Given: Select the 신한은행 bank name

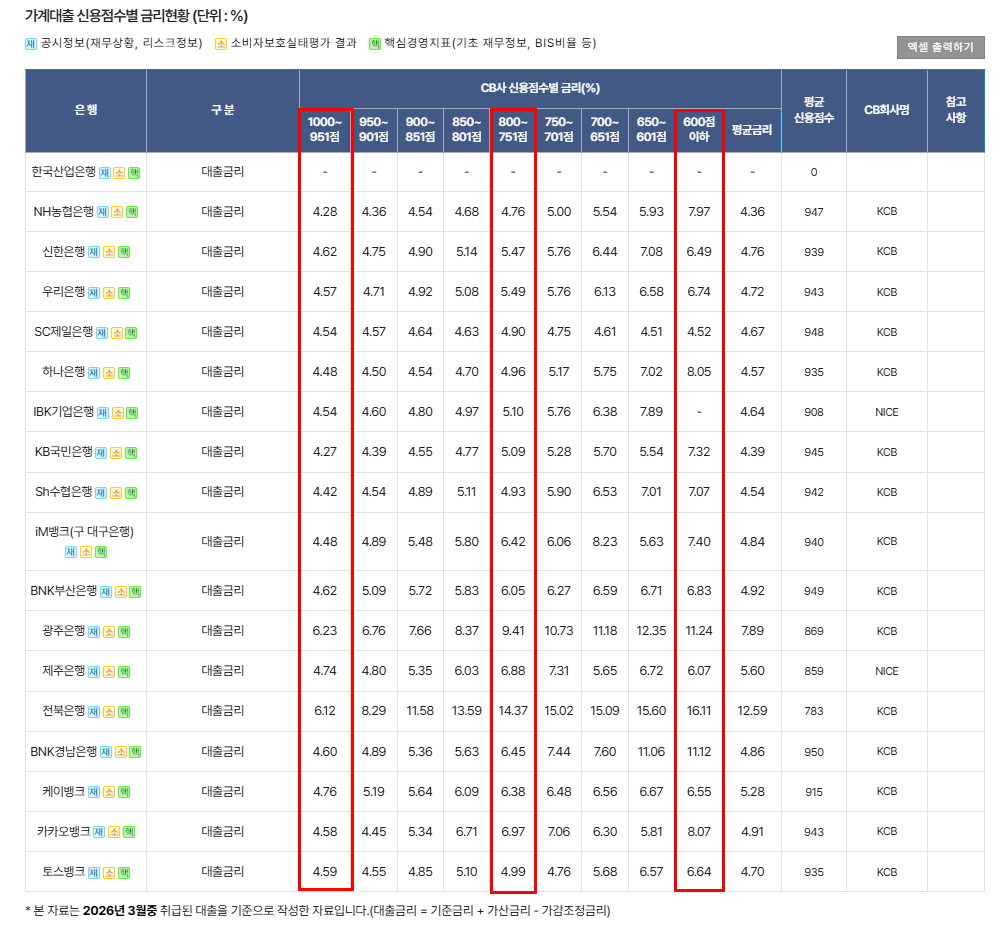Looking at the screenshot, I should click(x=63, y=252).
